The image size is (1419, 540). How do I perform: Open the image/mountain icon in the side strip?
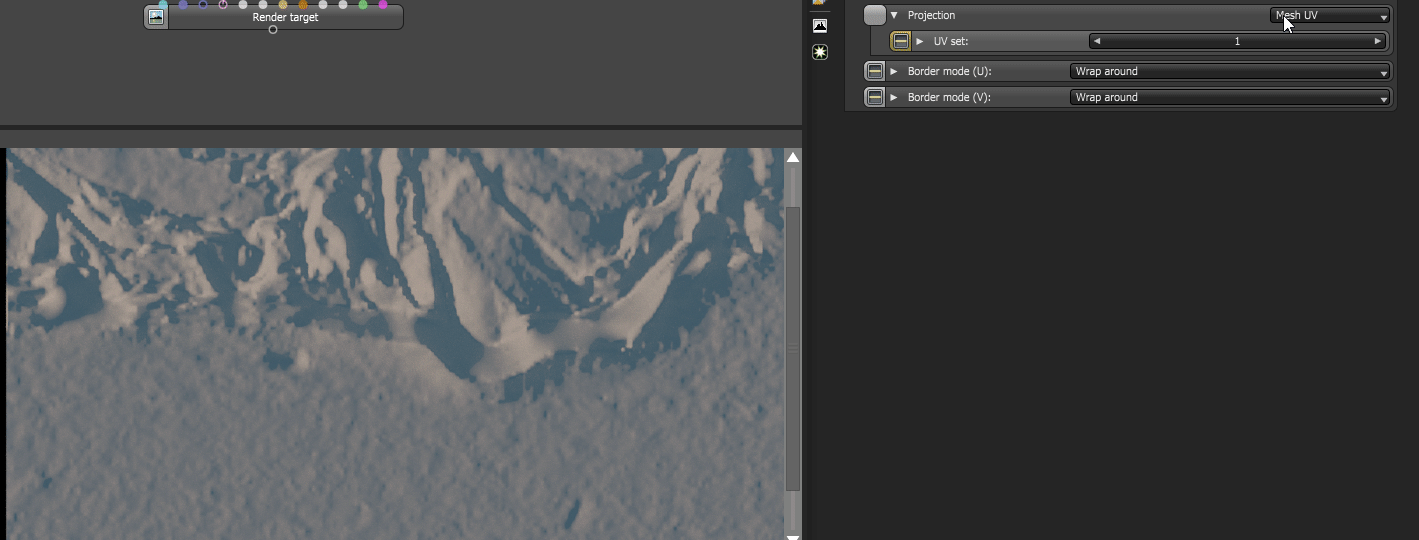click(820, 26)
